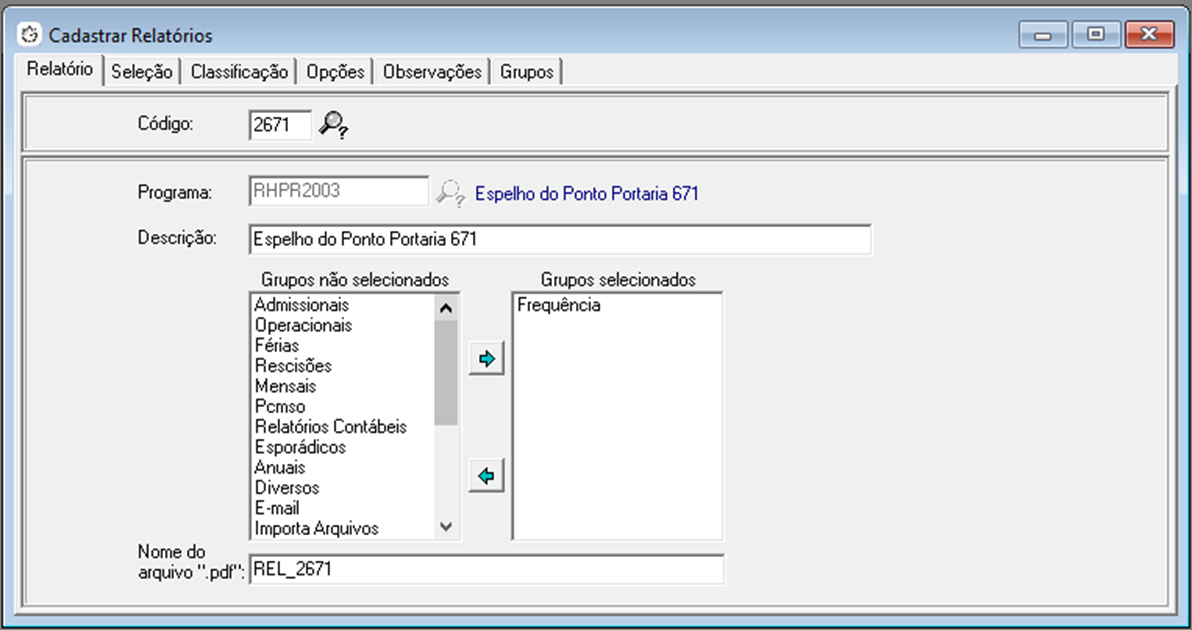The height and width of the screenshot is (630, 1192).
Task: Select Admissionais in unselected groups list
Action: click(301, 305)
